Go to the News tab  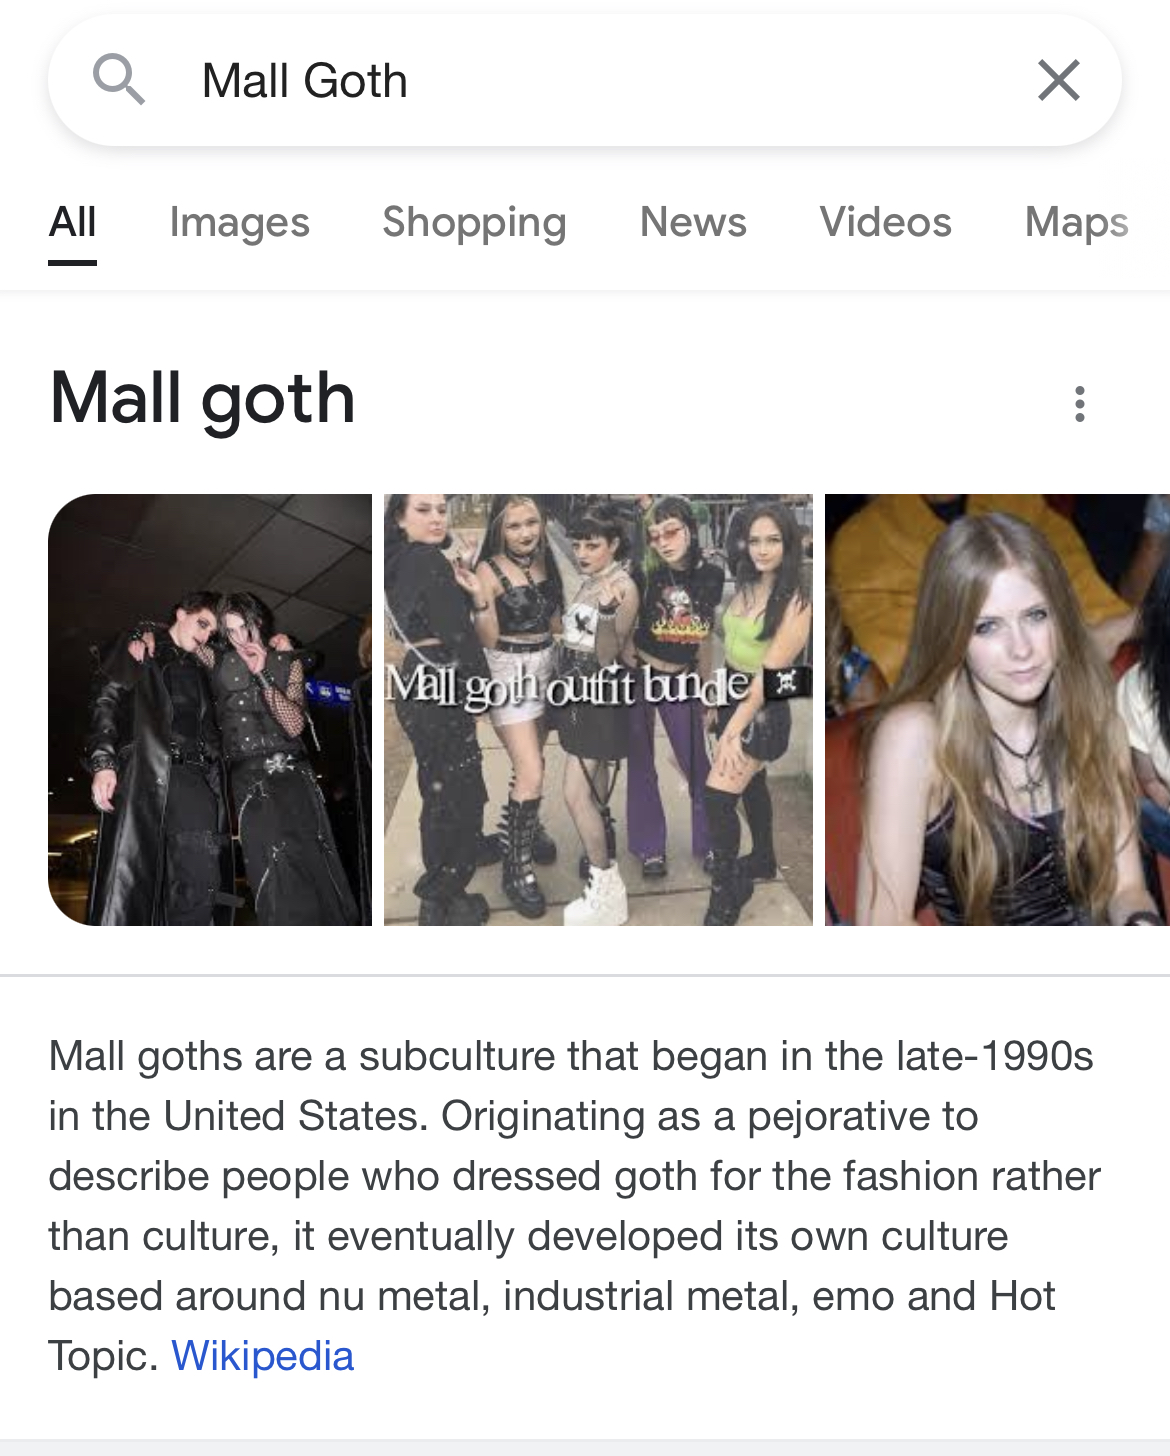pyautogui.click(x=693, y=222)
